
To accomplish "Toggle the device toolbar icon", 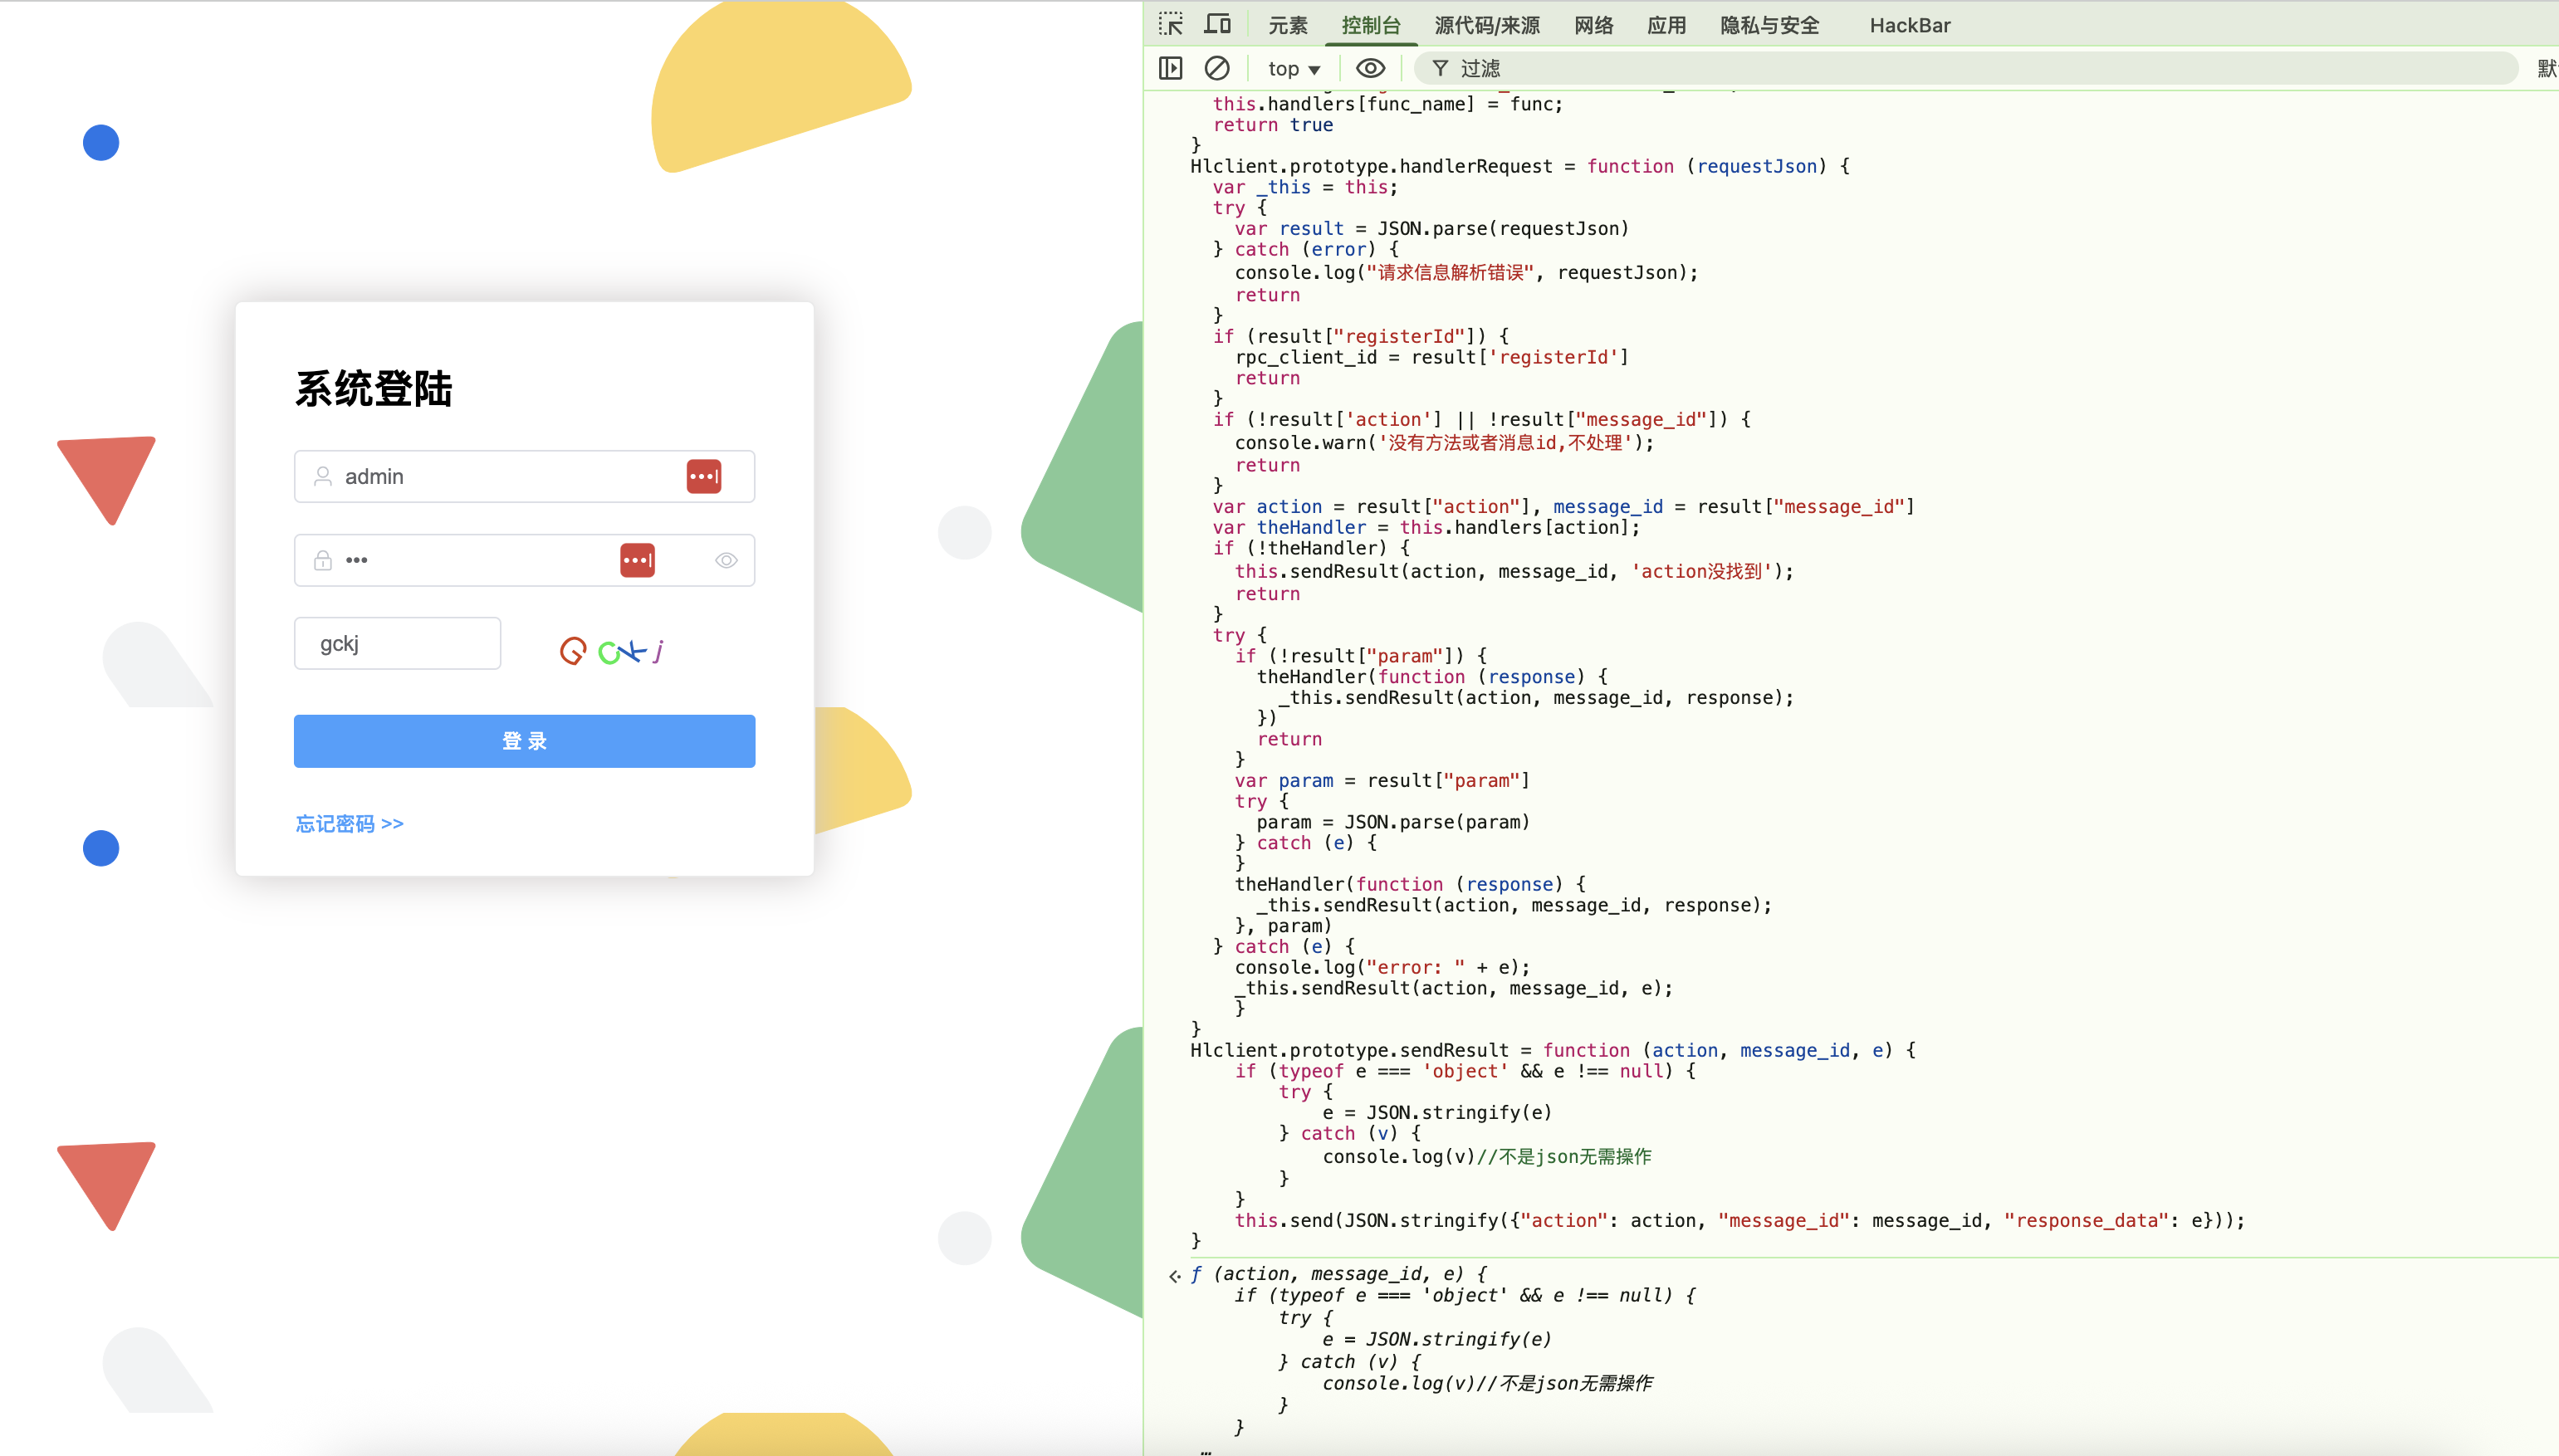I will [1217, 24].
